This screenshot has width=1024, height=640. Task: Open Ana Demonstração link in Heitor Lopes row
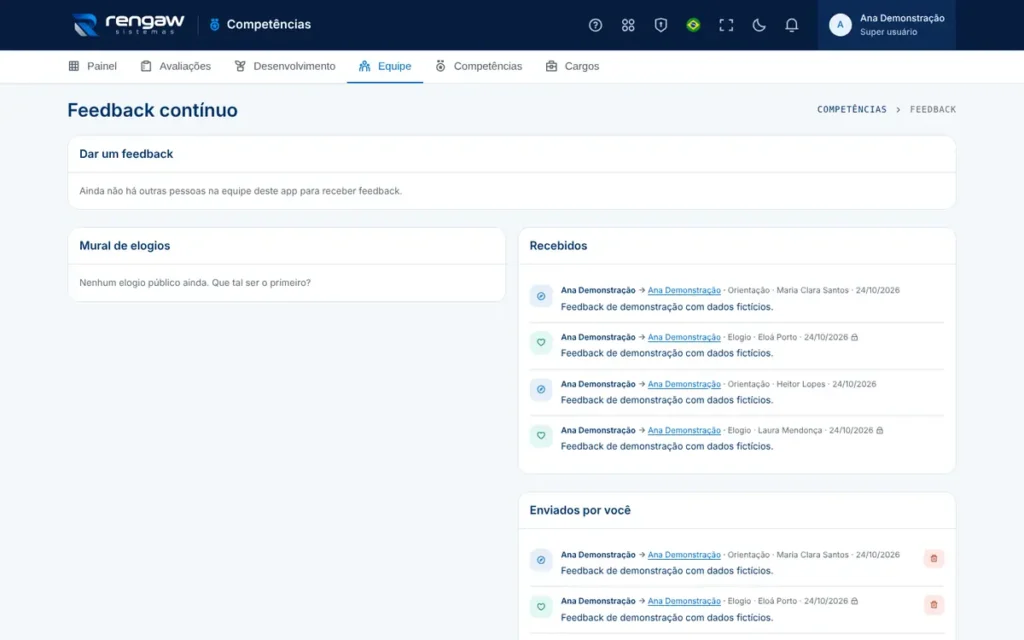684,384
